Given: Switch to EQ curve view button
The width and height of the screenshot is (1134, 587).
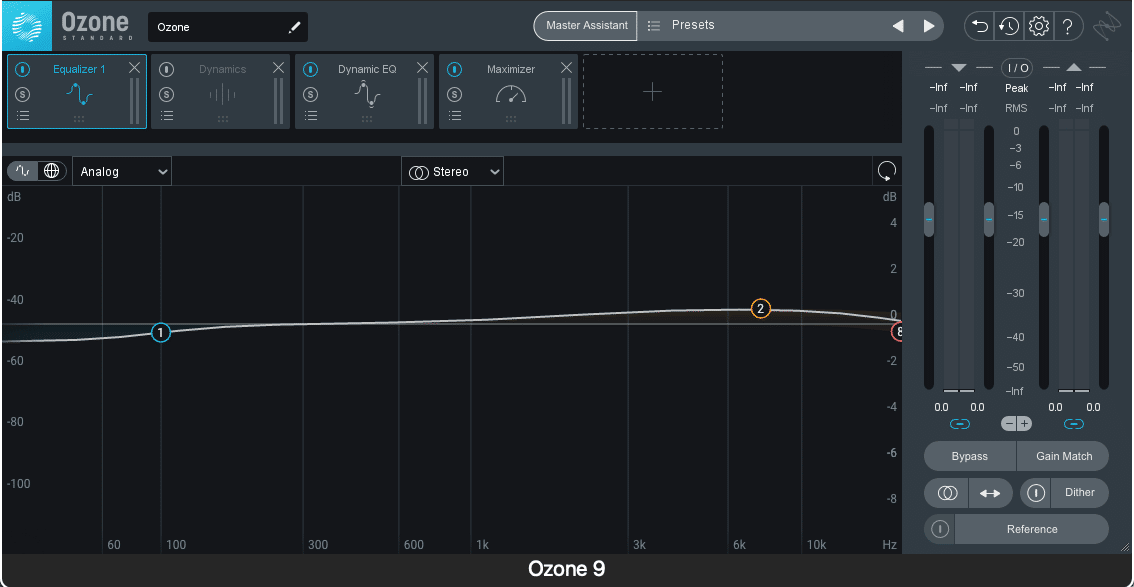Looking at the screenshot, I should pos(23,171).
